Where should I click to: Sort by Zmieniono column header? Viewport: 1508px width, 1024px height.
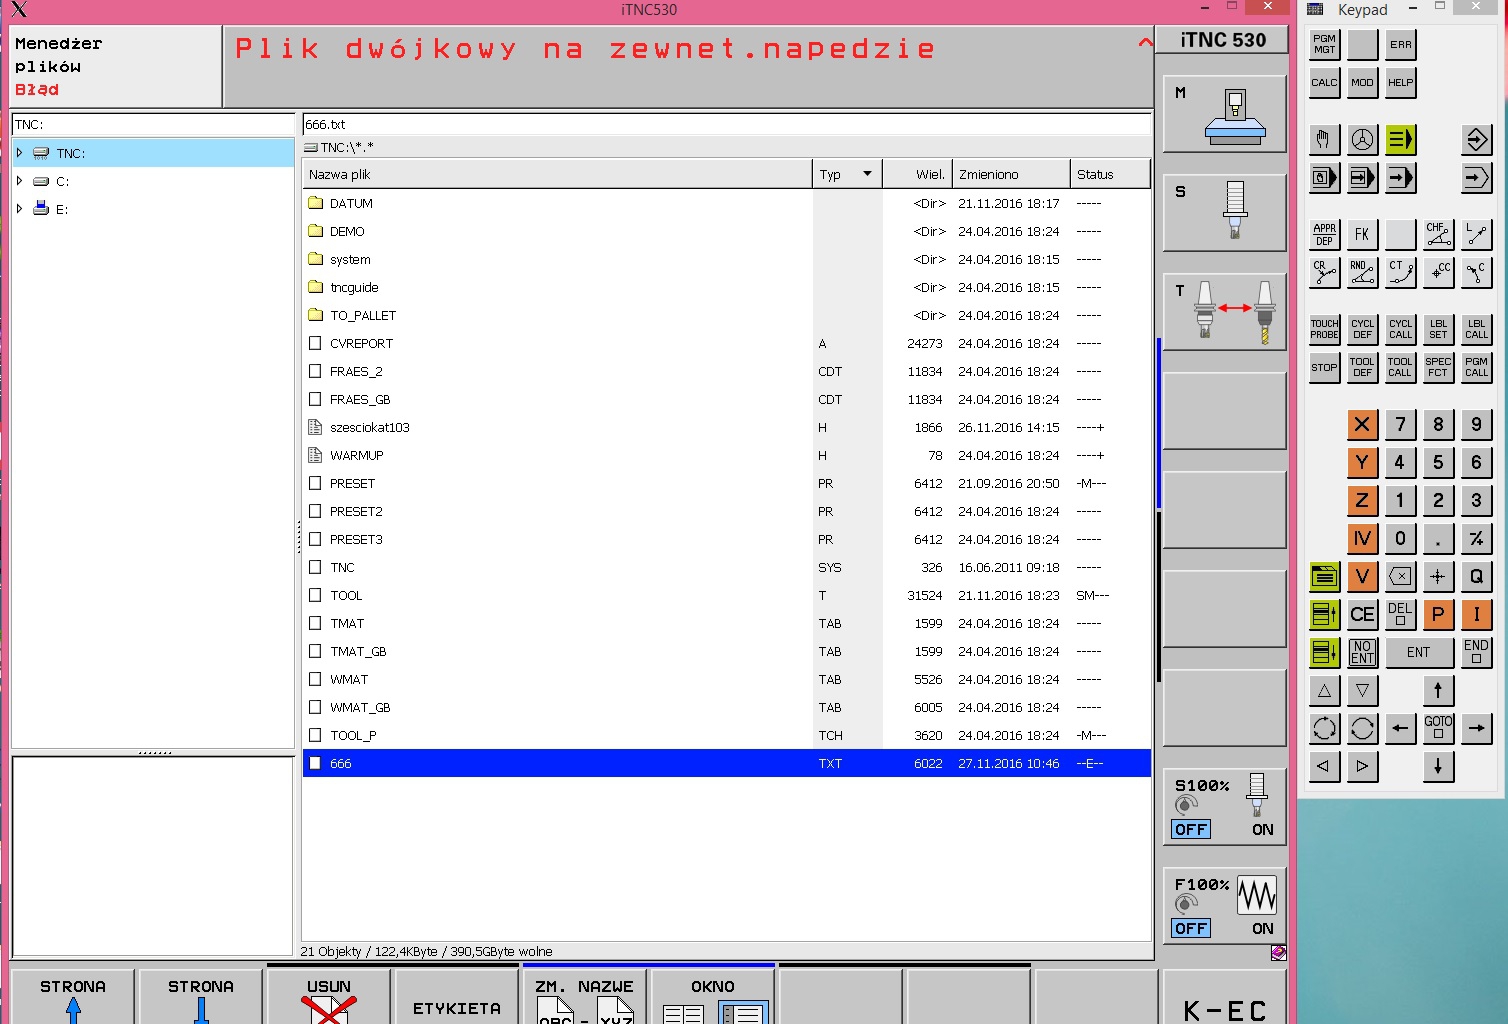1011,174
